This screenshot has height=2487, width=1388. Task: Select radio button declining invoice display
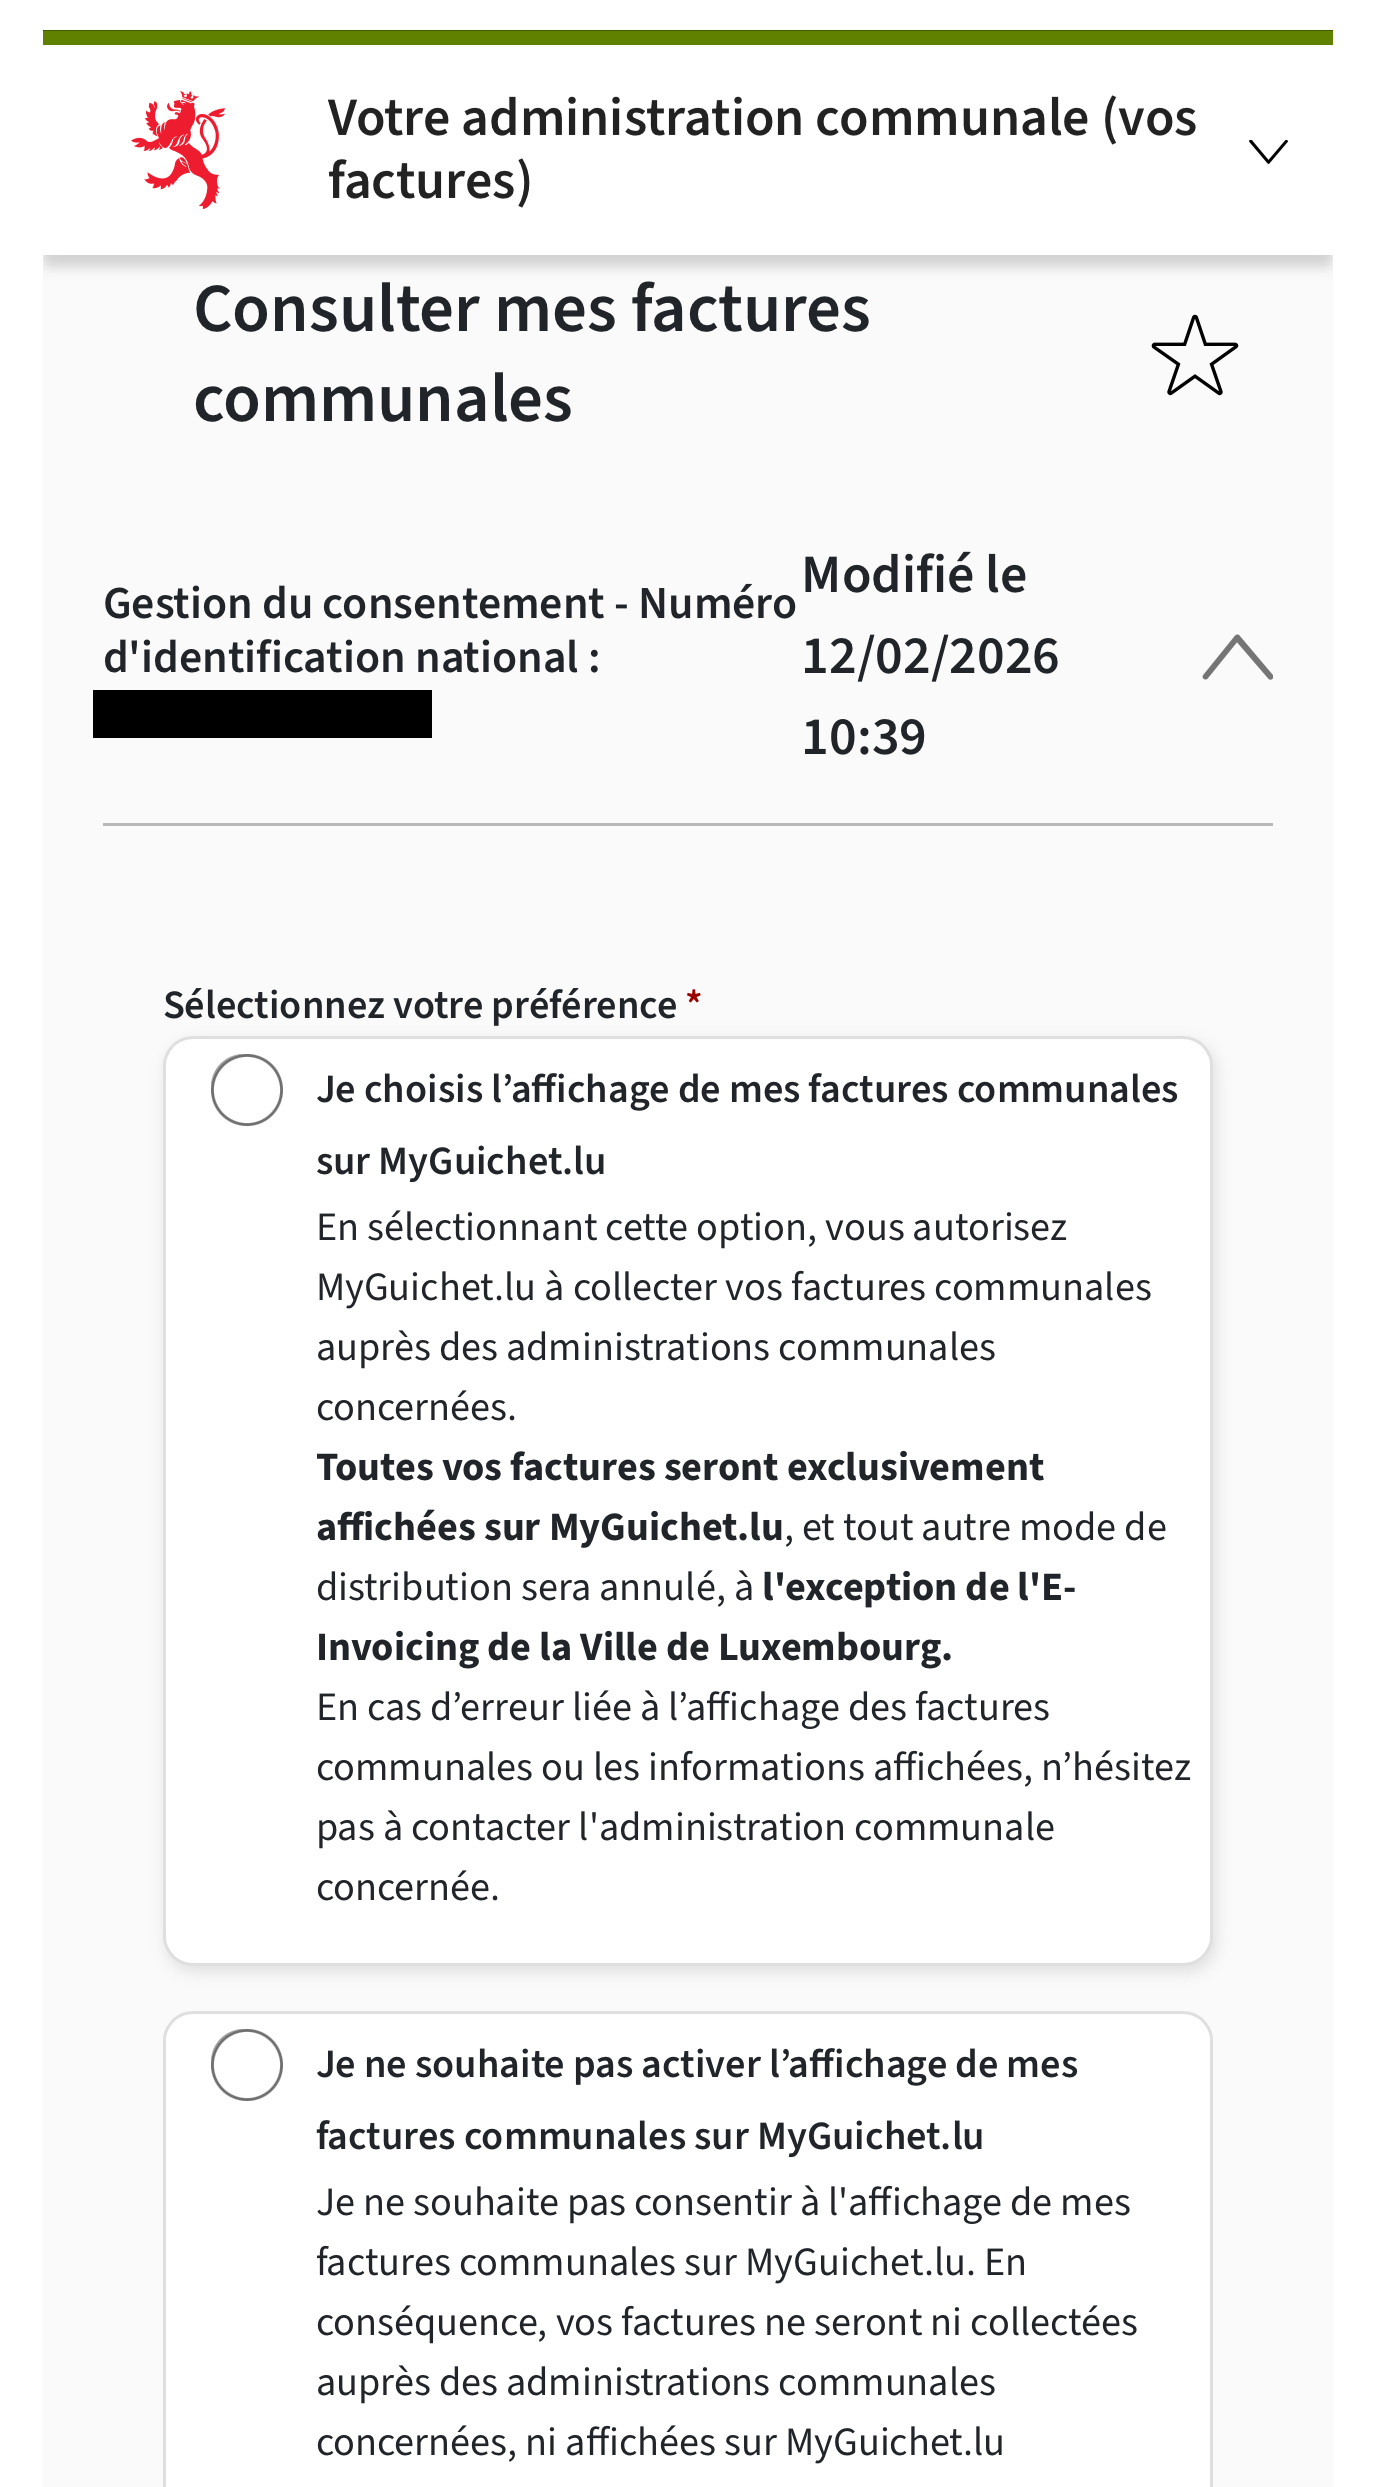(x=247, y=2065)
